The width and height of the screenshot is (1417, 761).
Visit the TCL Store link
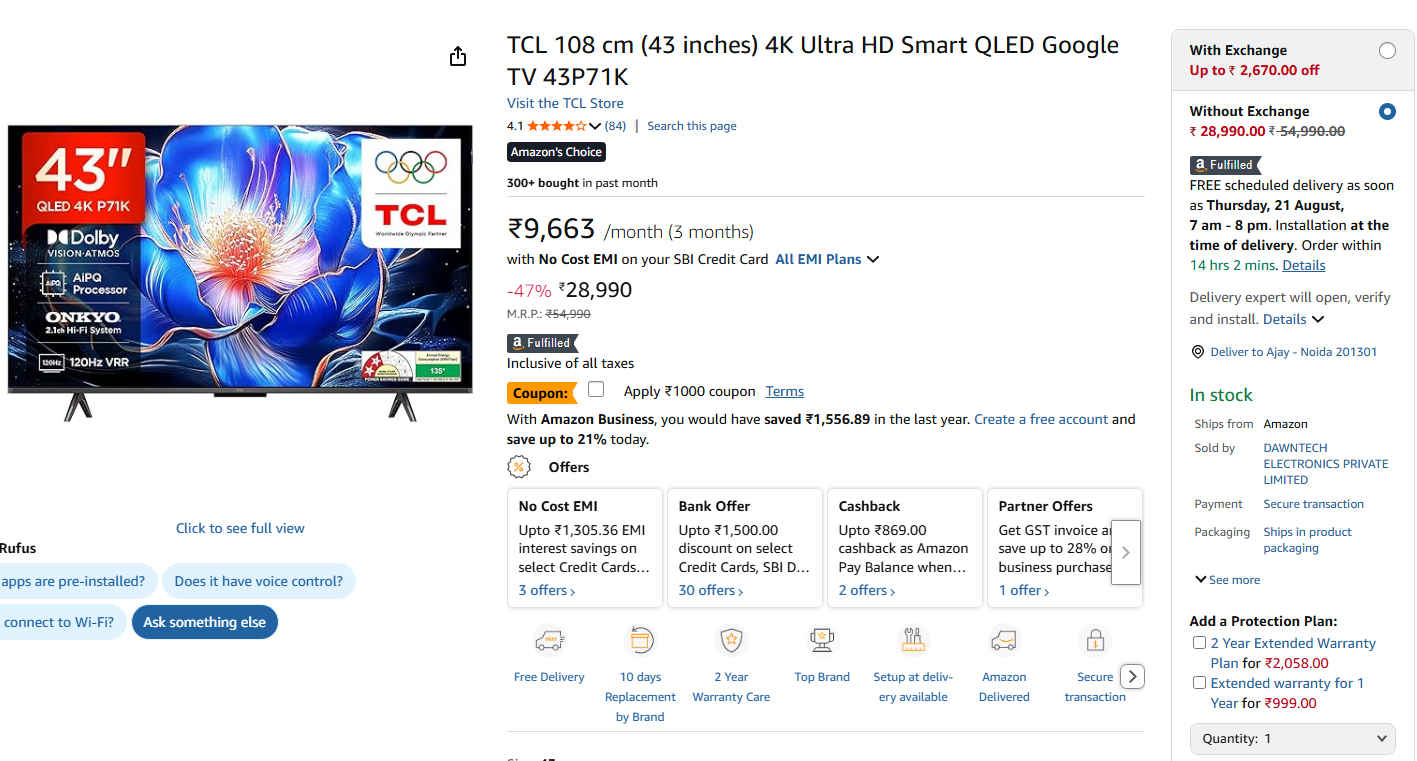point(565,103)
